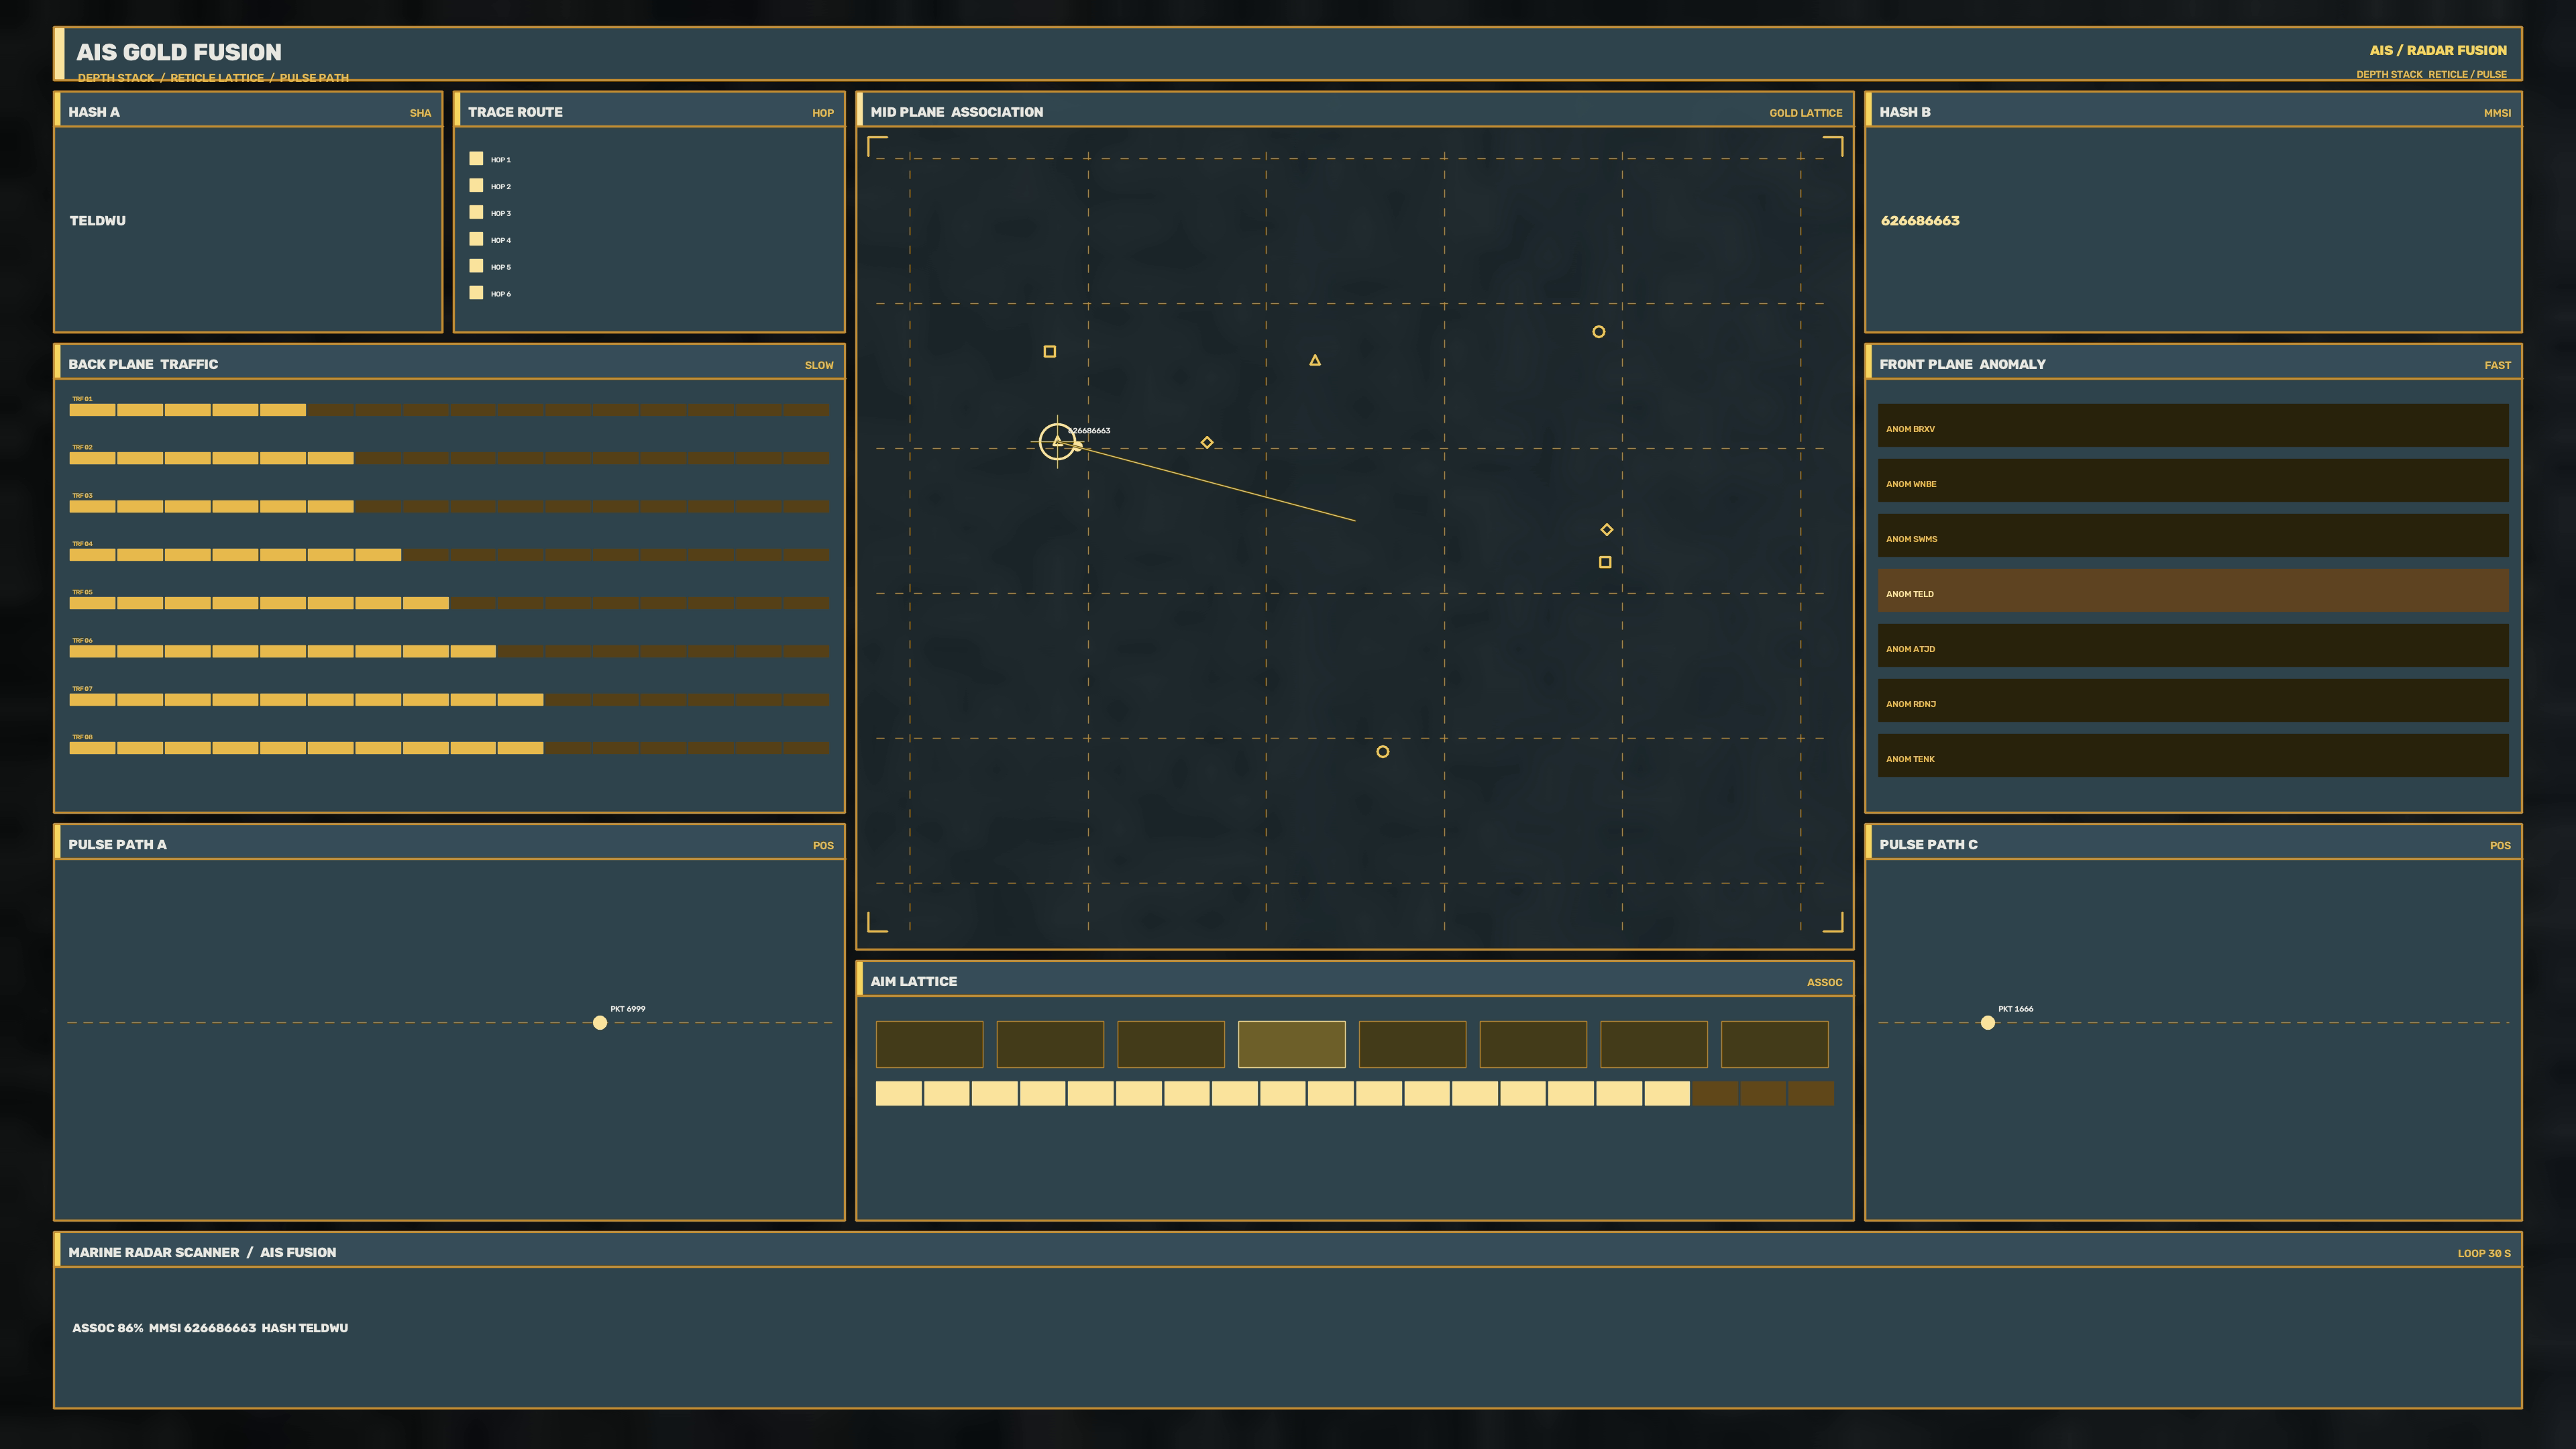This screenshot has width=2576, height=1449.
Task: Toggle the HOP 6 checkbox
Action: 476,293
